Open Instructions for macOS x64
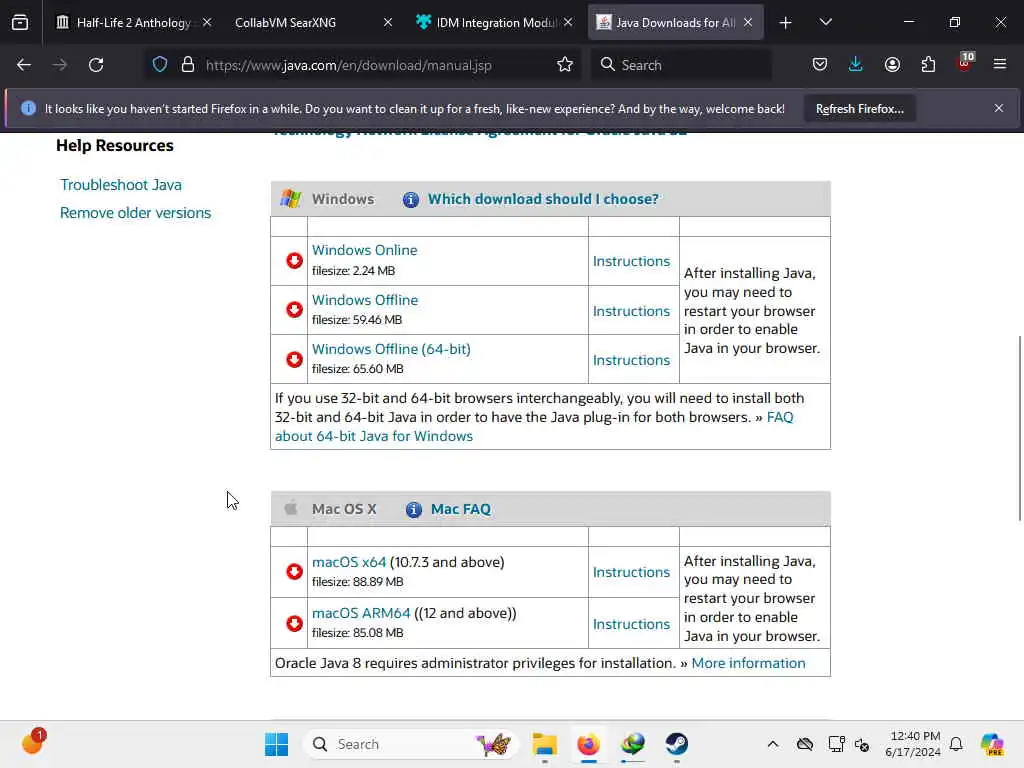1024x768 pixels. 632,572
